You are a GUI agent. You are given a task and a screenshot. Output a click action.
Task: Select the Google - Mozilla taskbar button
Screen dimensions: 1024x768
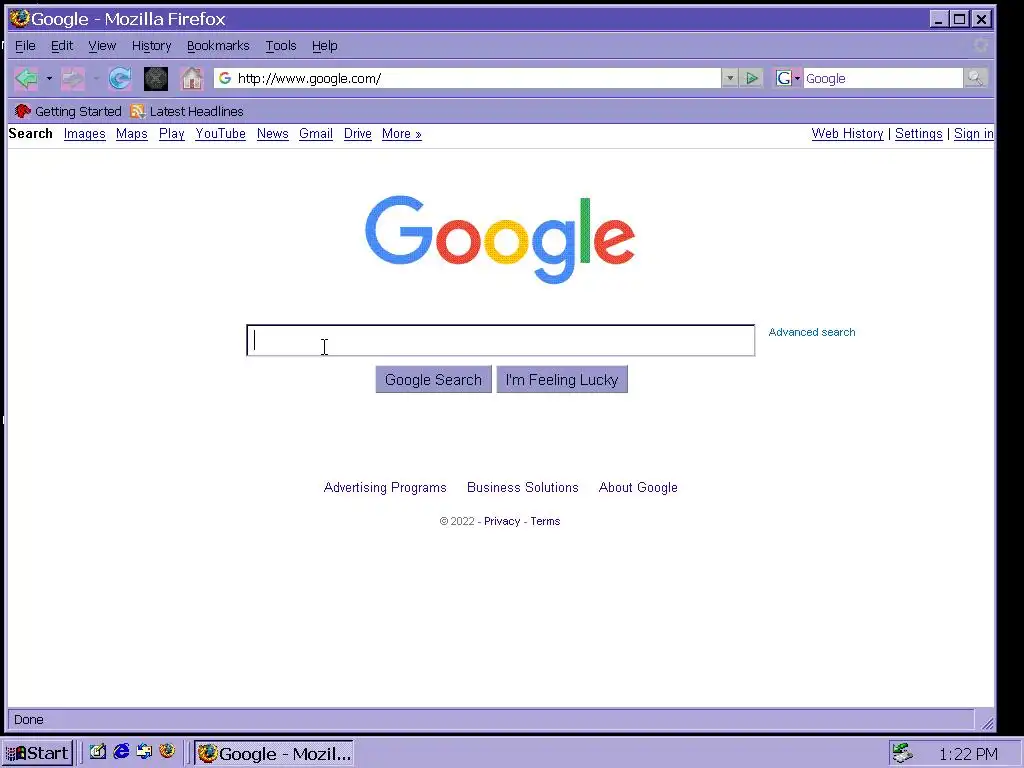point(274,753)
